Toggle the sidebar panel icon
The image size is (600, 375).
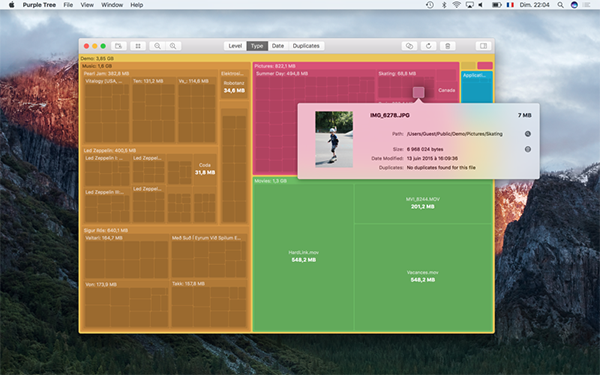point(483,46)
